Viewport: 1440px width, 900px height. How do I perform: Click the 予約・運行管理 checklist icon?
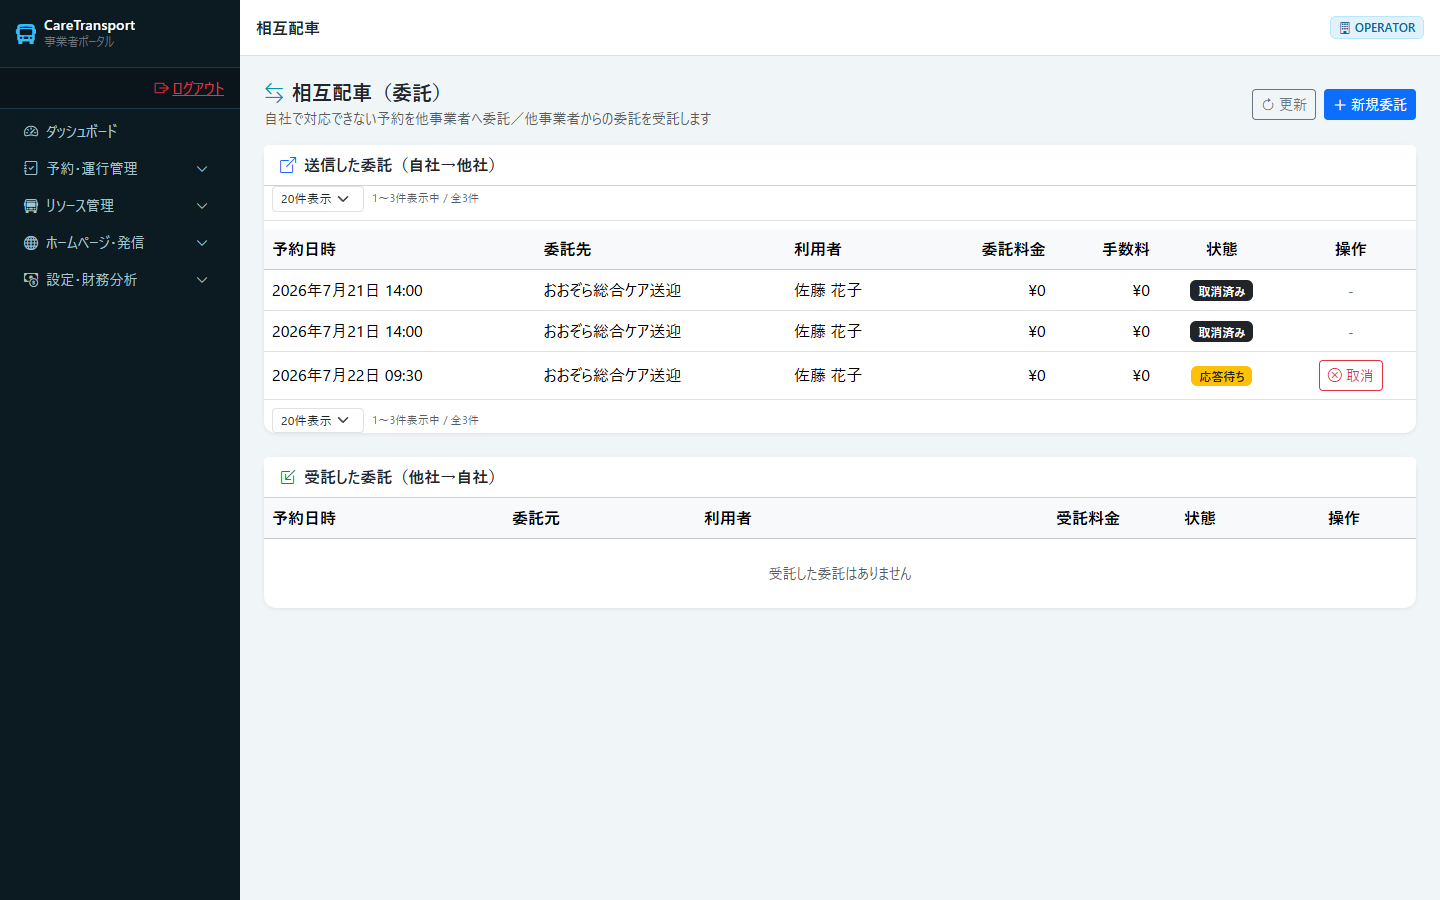31,168
